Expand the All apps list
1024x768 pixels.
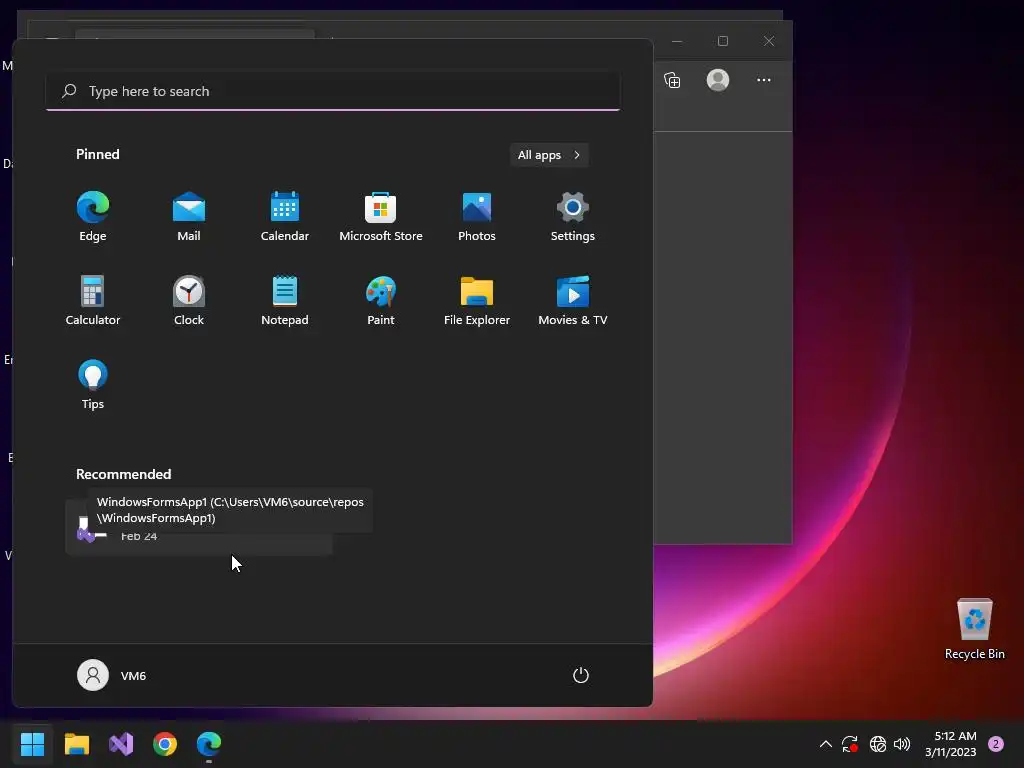549,155
